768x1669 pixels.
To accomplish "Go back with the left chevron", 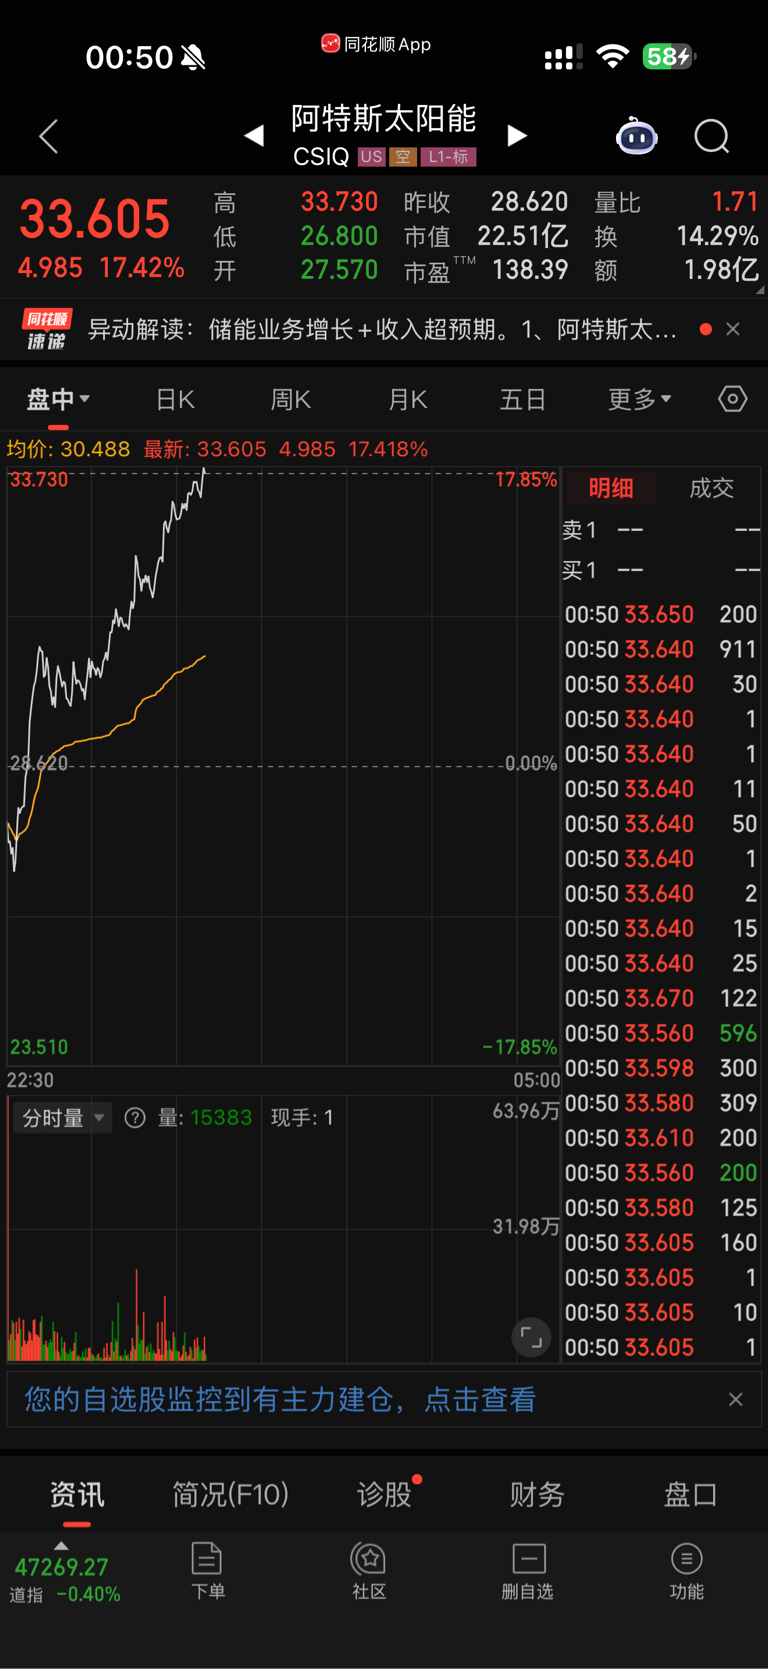I will [48, 136].
